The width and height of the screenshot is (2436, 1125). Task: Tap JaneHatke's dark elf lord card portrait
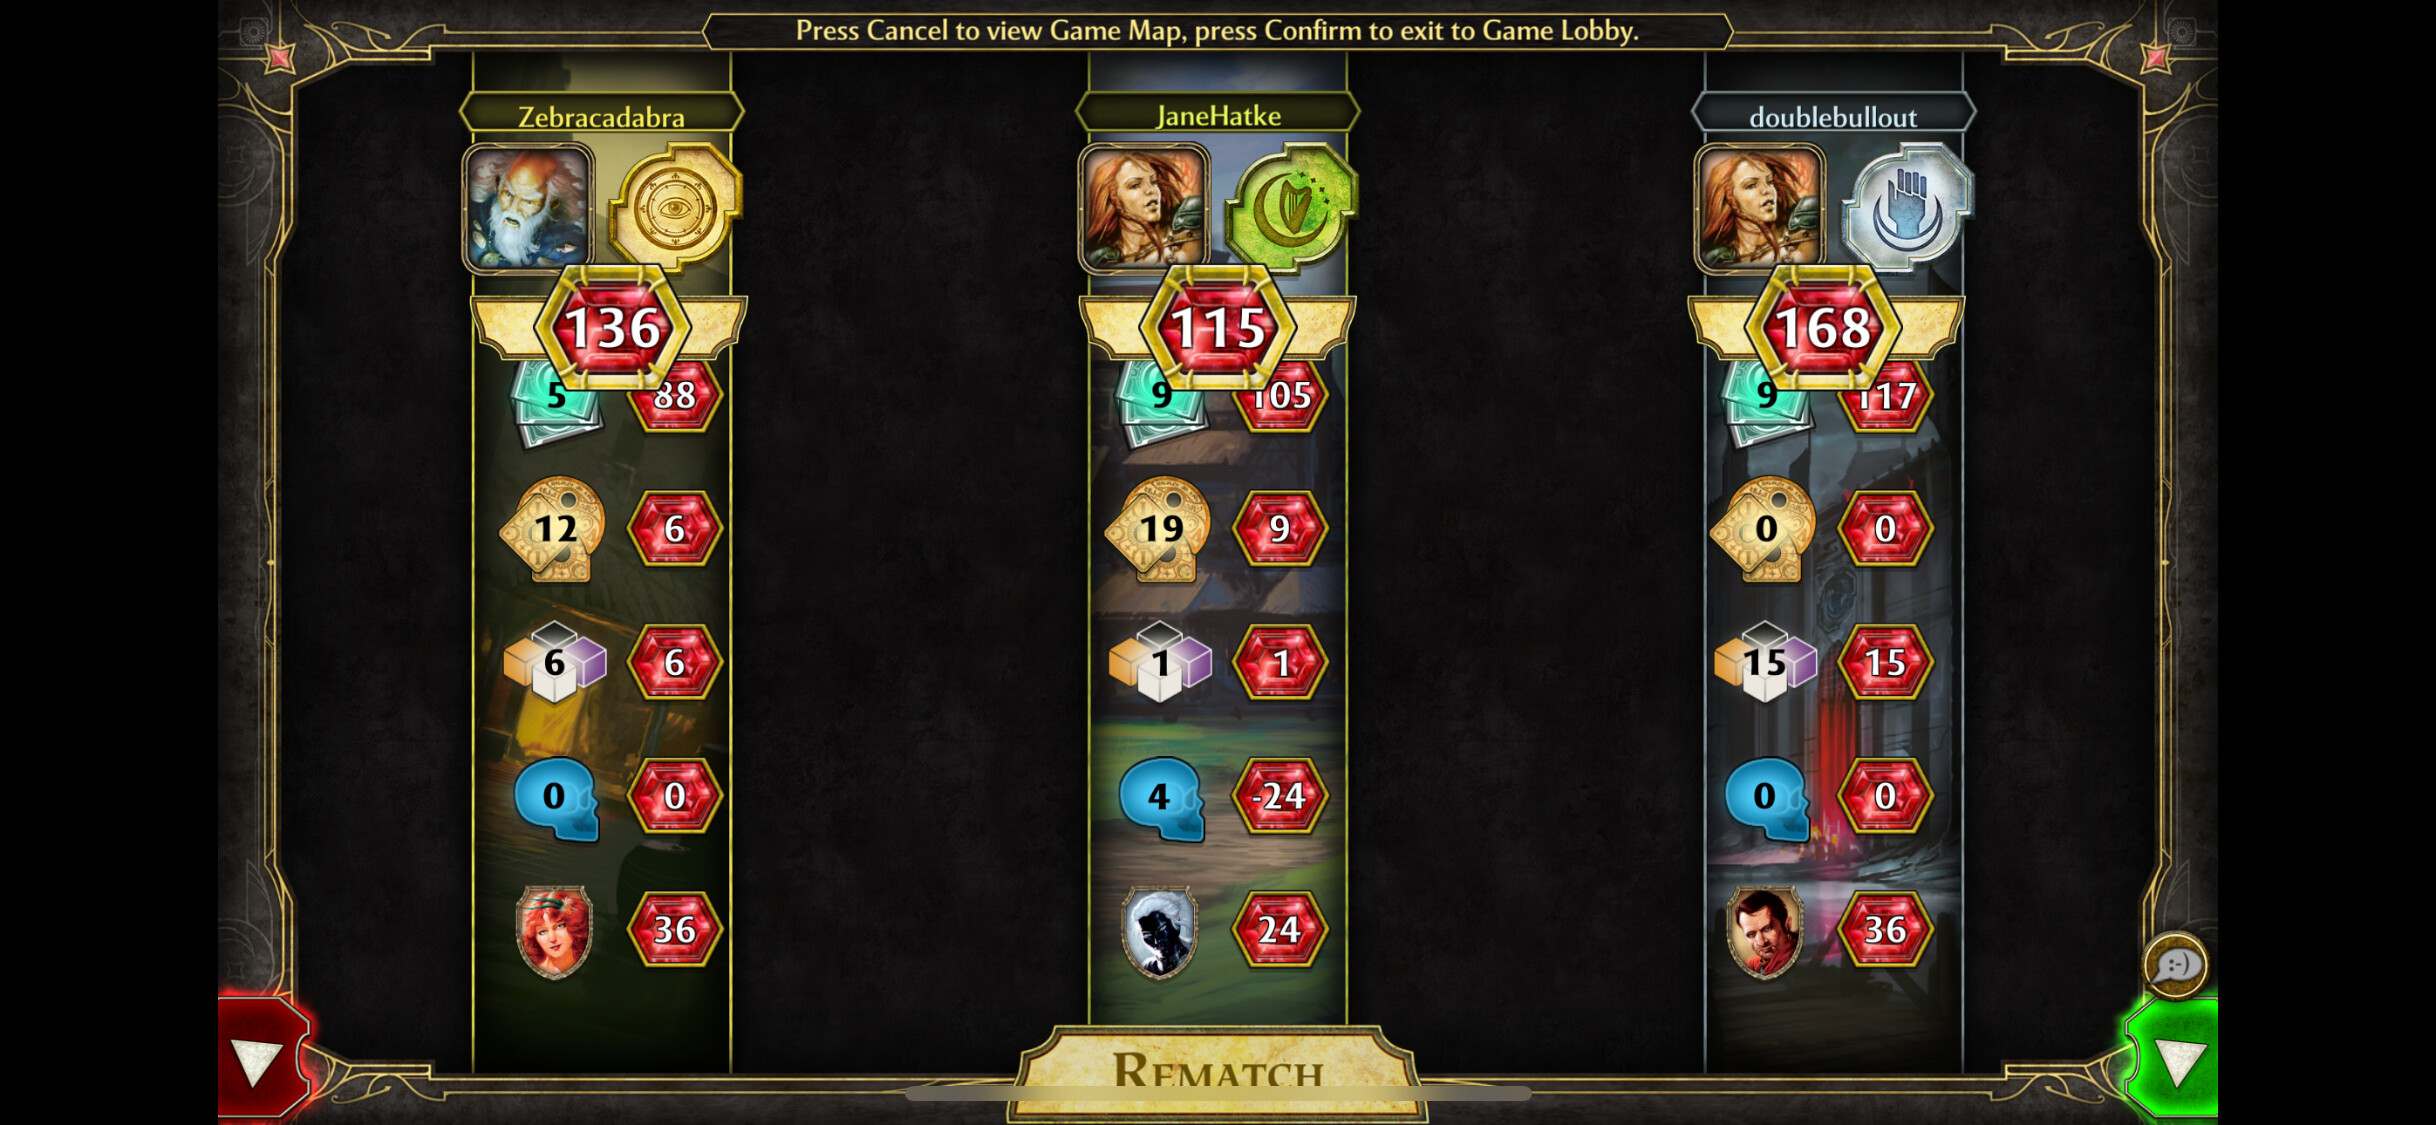1160,931
